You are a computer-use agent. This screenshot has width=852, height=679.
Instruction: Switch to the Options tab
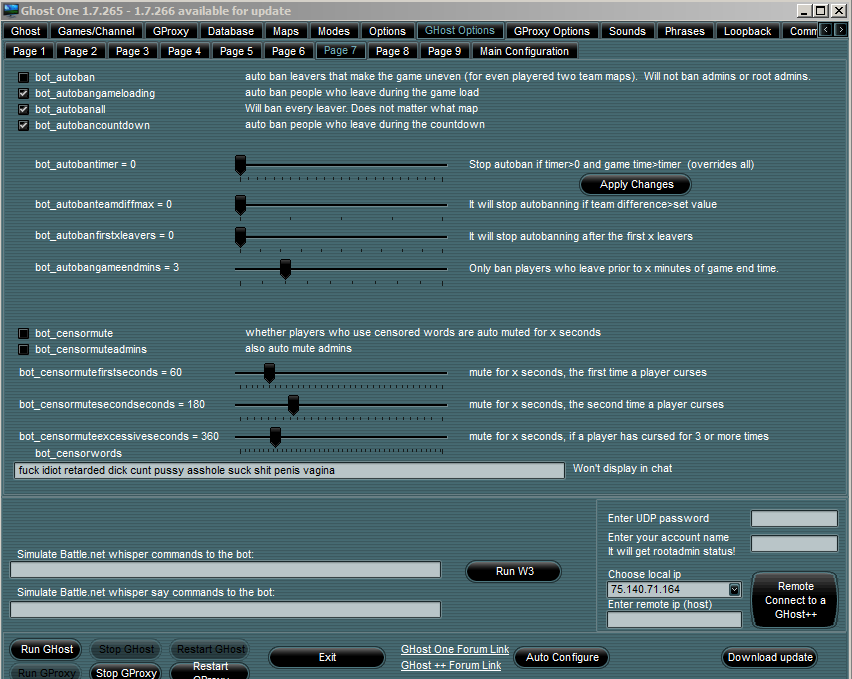pyautogui.click(x=387, y=31)
